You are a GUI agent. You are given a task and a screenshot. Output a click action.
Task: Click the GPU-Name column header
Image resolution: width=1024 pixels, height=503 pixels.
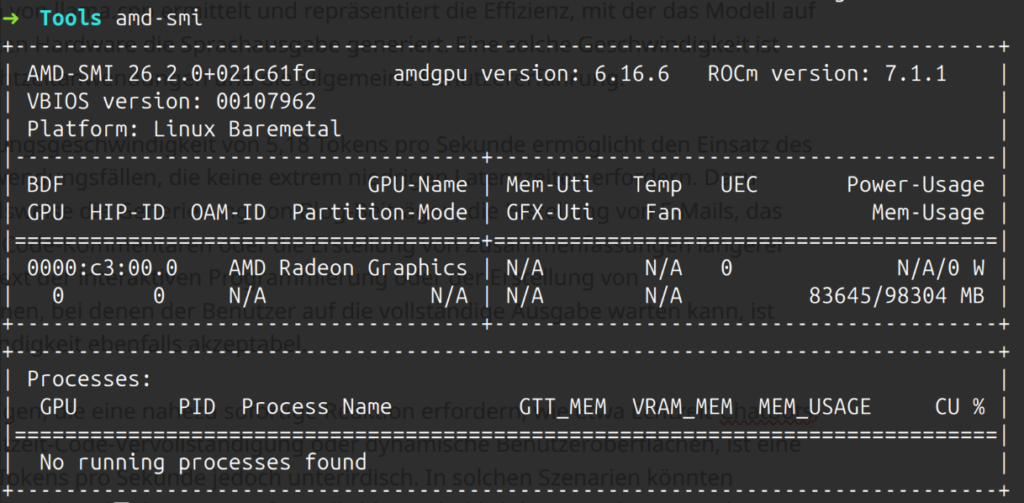coord(419,185)
